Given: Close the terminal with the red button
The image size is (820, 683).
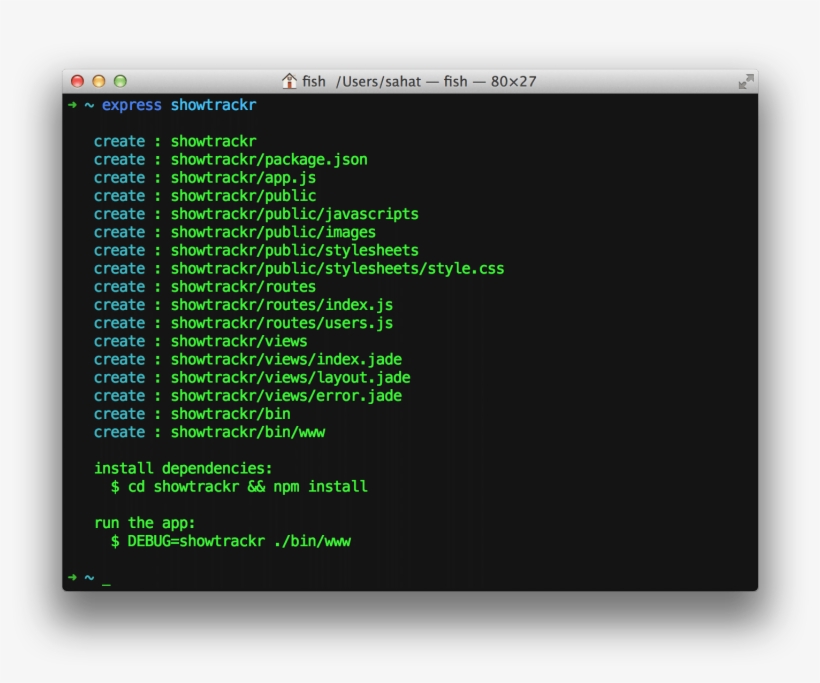Looking at the screenshot, I should tap(77, 81).
